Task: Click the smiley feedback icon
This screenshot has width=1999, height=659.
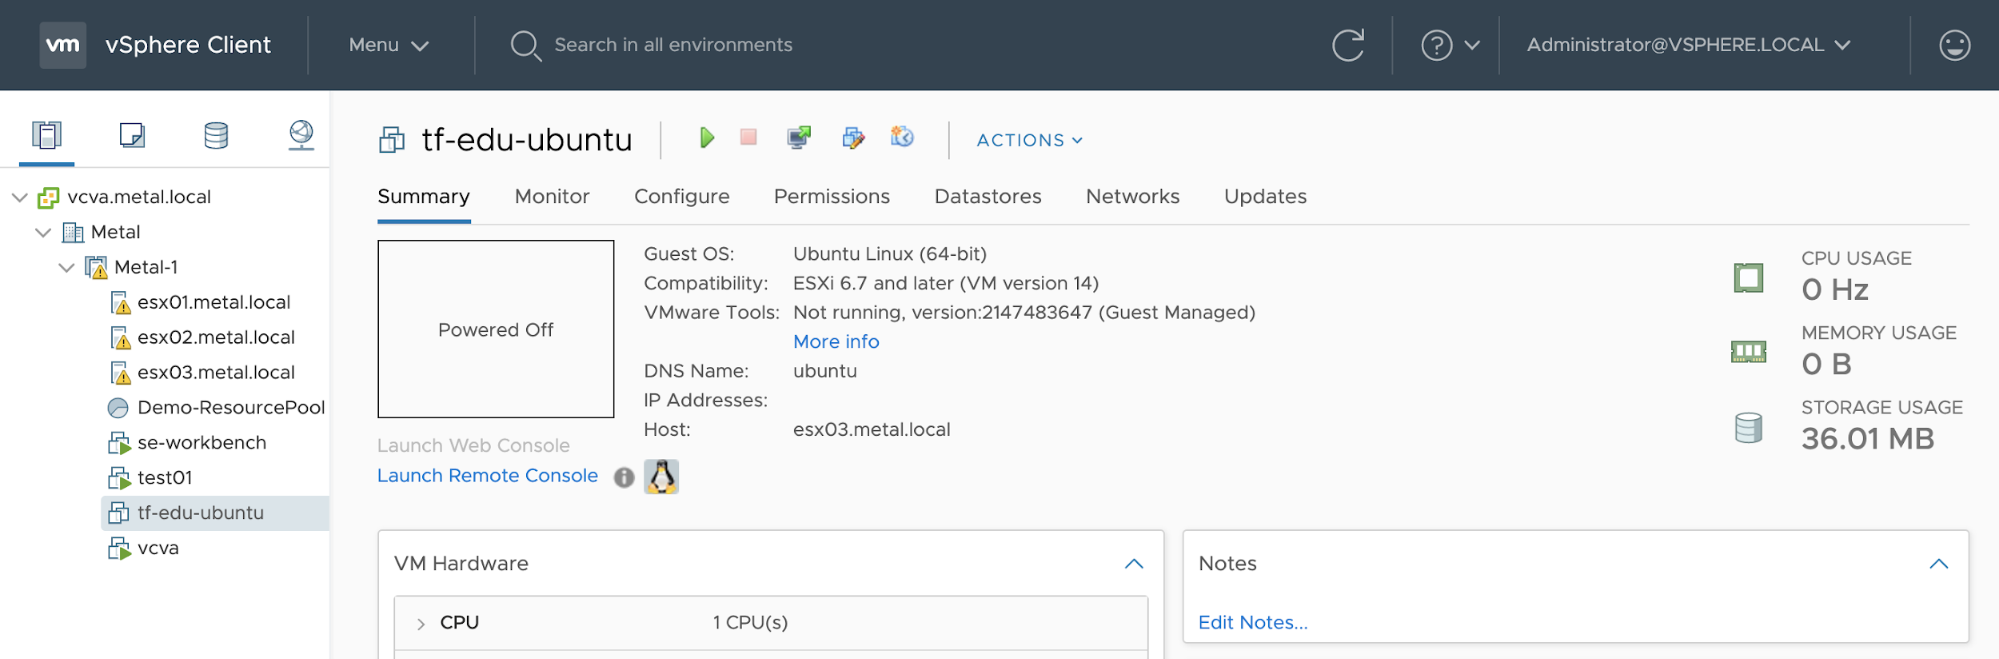Action: (x=1954, y=45)
